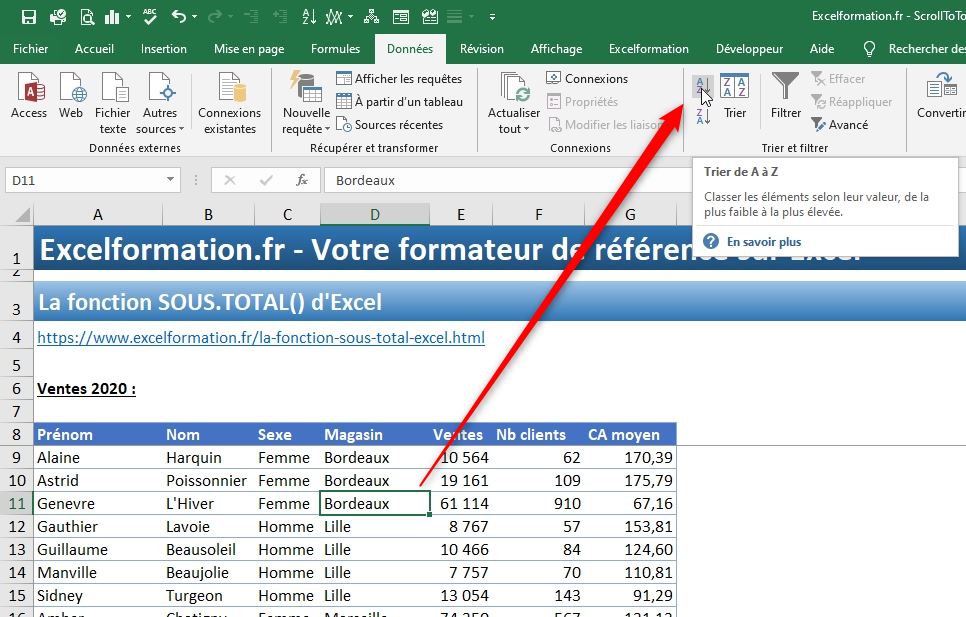
Task: Open the form icon in the quick toolbar
Action: (x=401, y=17)
